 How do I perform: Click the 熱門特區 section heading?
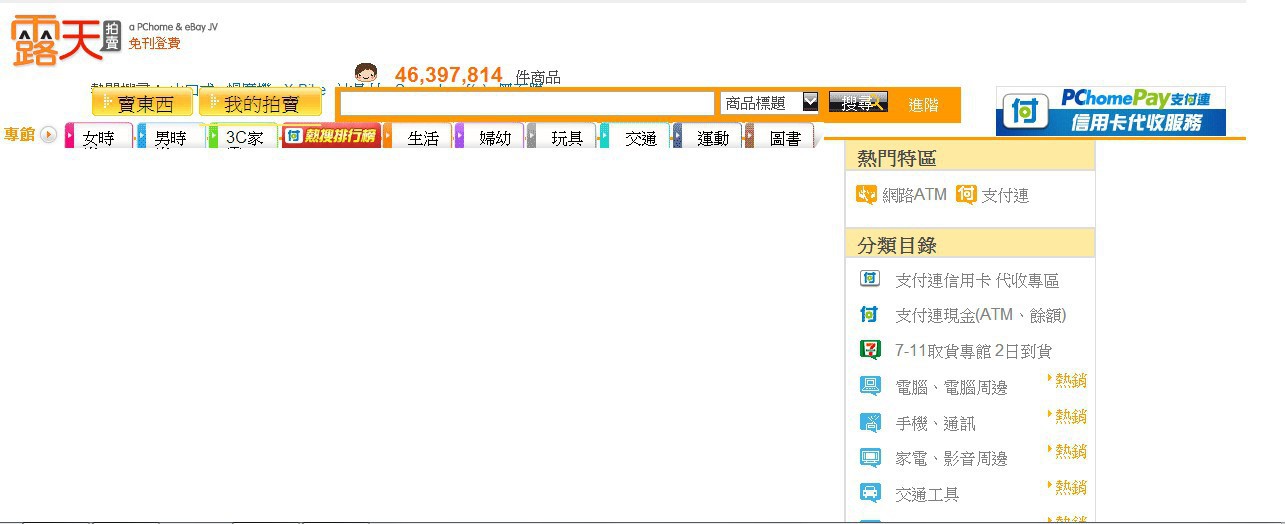click(897, 158)
